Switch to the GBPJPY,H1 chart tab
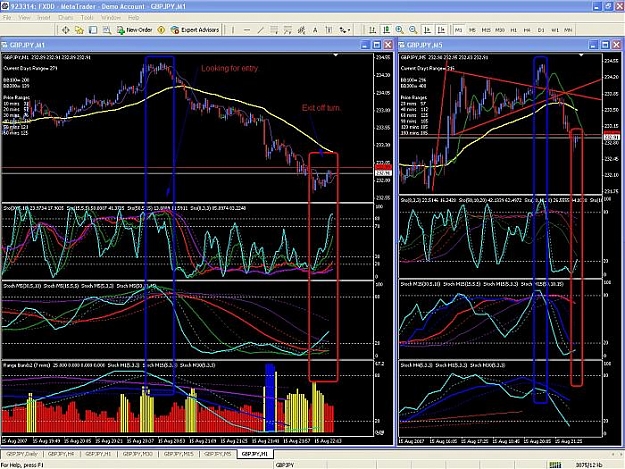The height and width of the screenshot is (469, 625). [x=98, y=454]
